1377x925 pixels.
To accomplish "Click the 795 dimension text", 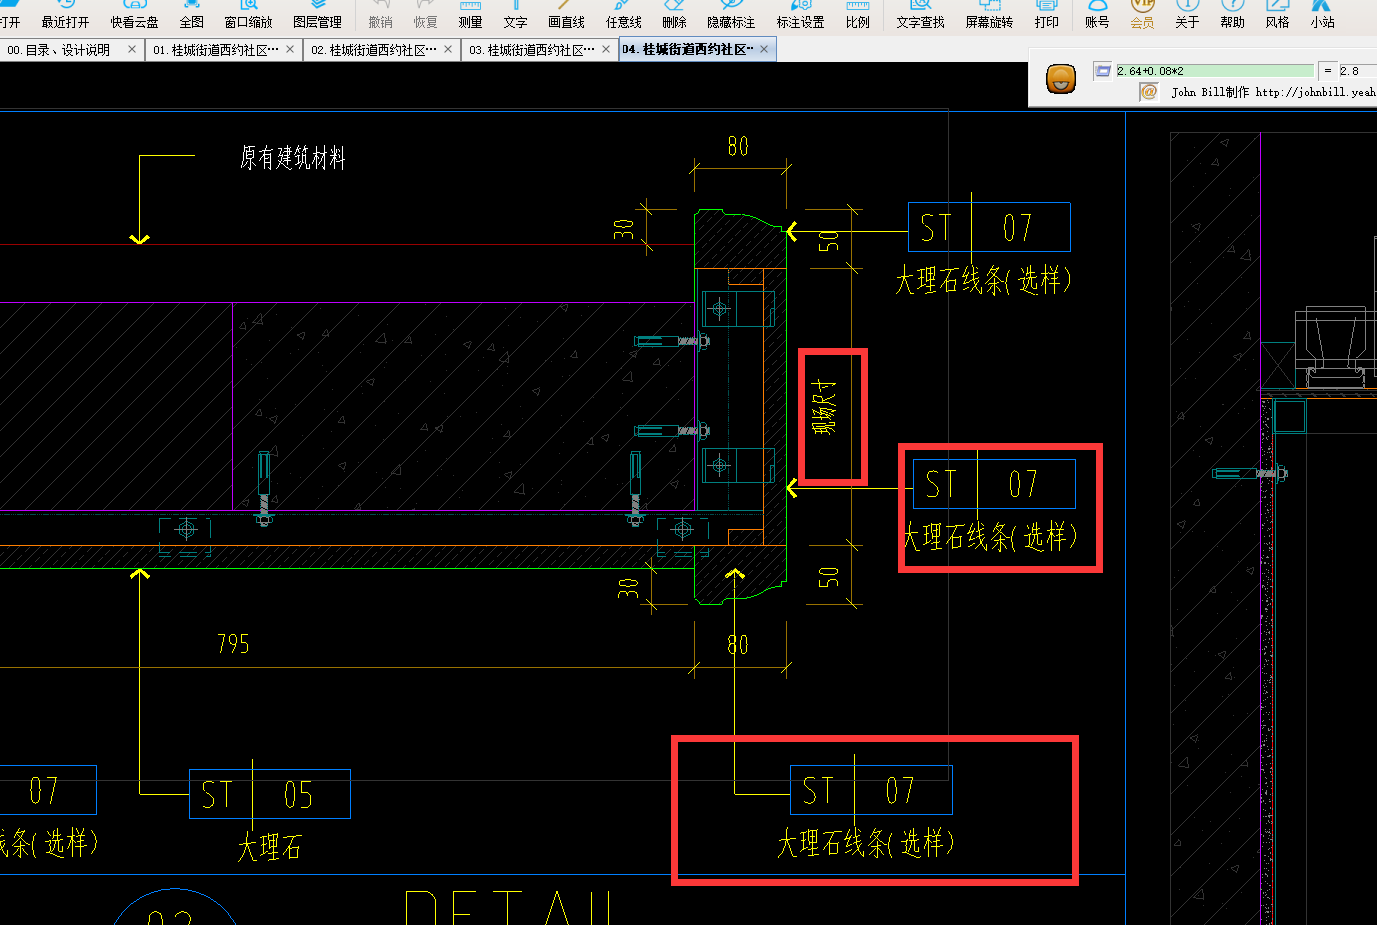I will point(233,644).
